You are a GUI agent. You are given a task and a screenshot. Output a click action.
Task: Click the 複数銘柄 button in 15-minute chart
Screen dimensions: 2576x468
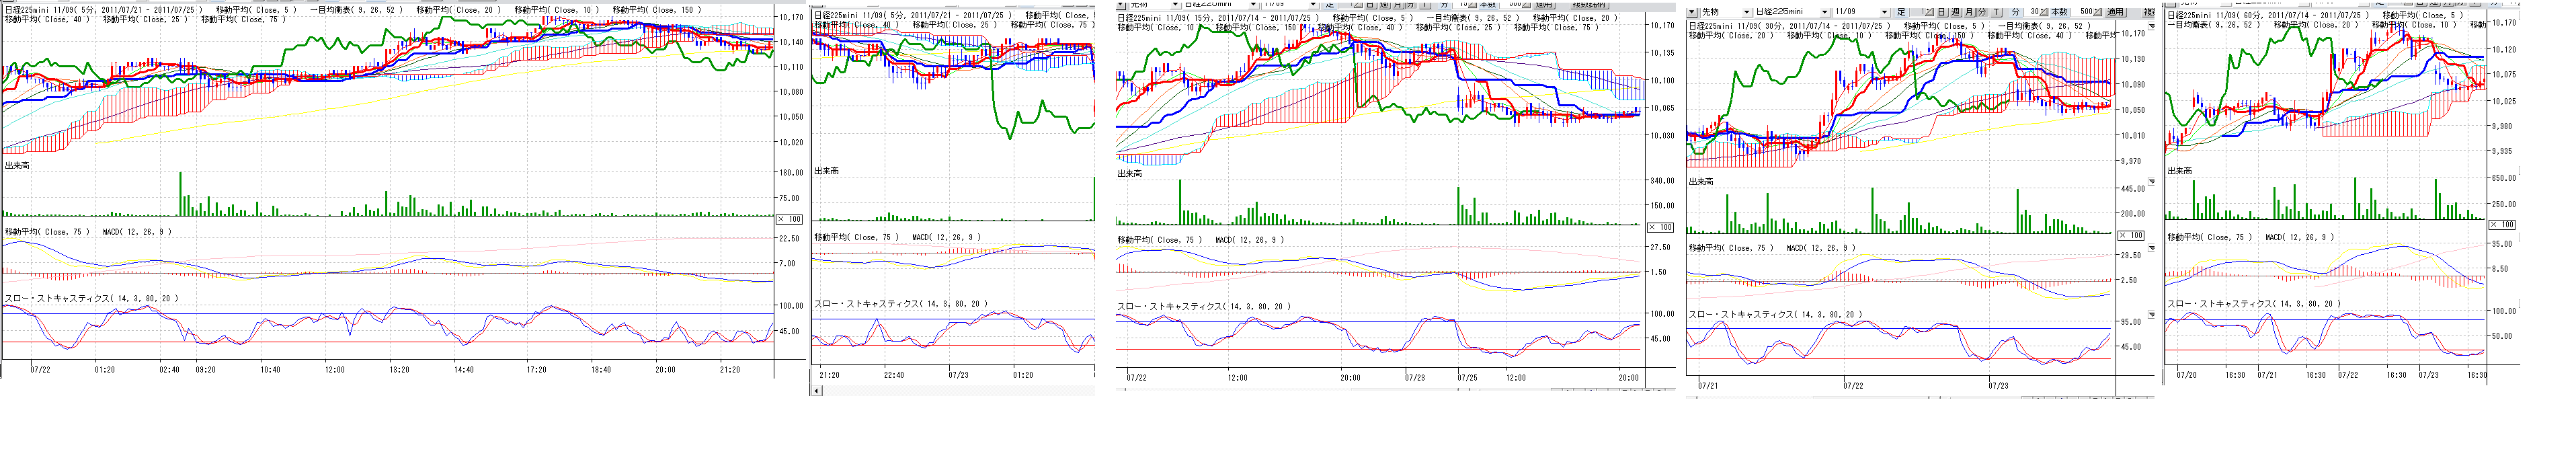pyautogui.click(x=1588, y=4)
